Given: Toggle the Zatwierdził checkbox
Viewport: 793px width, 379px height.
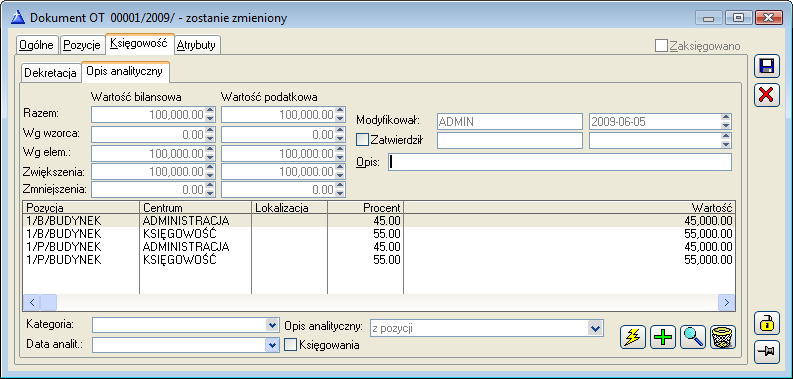Looking at the screenshot, I should pyautogui.click(x=363, y=139).
